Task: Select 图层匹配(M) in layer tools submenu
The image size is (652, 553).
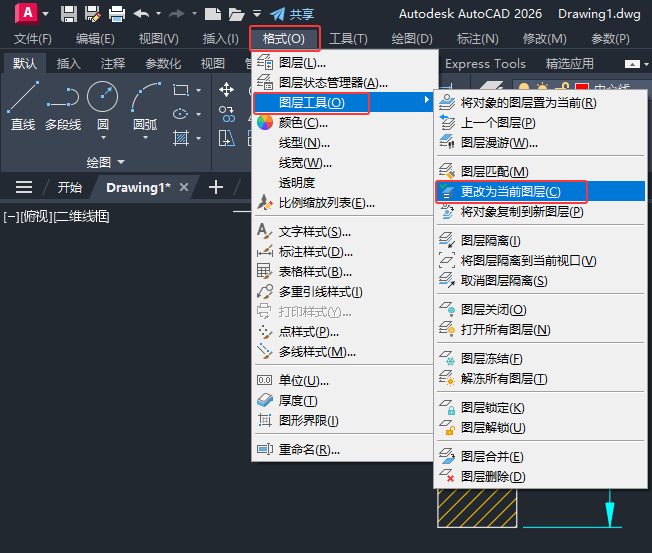Action: pos(541,171)
